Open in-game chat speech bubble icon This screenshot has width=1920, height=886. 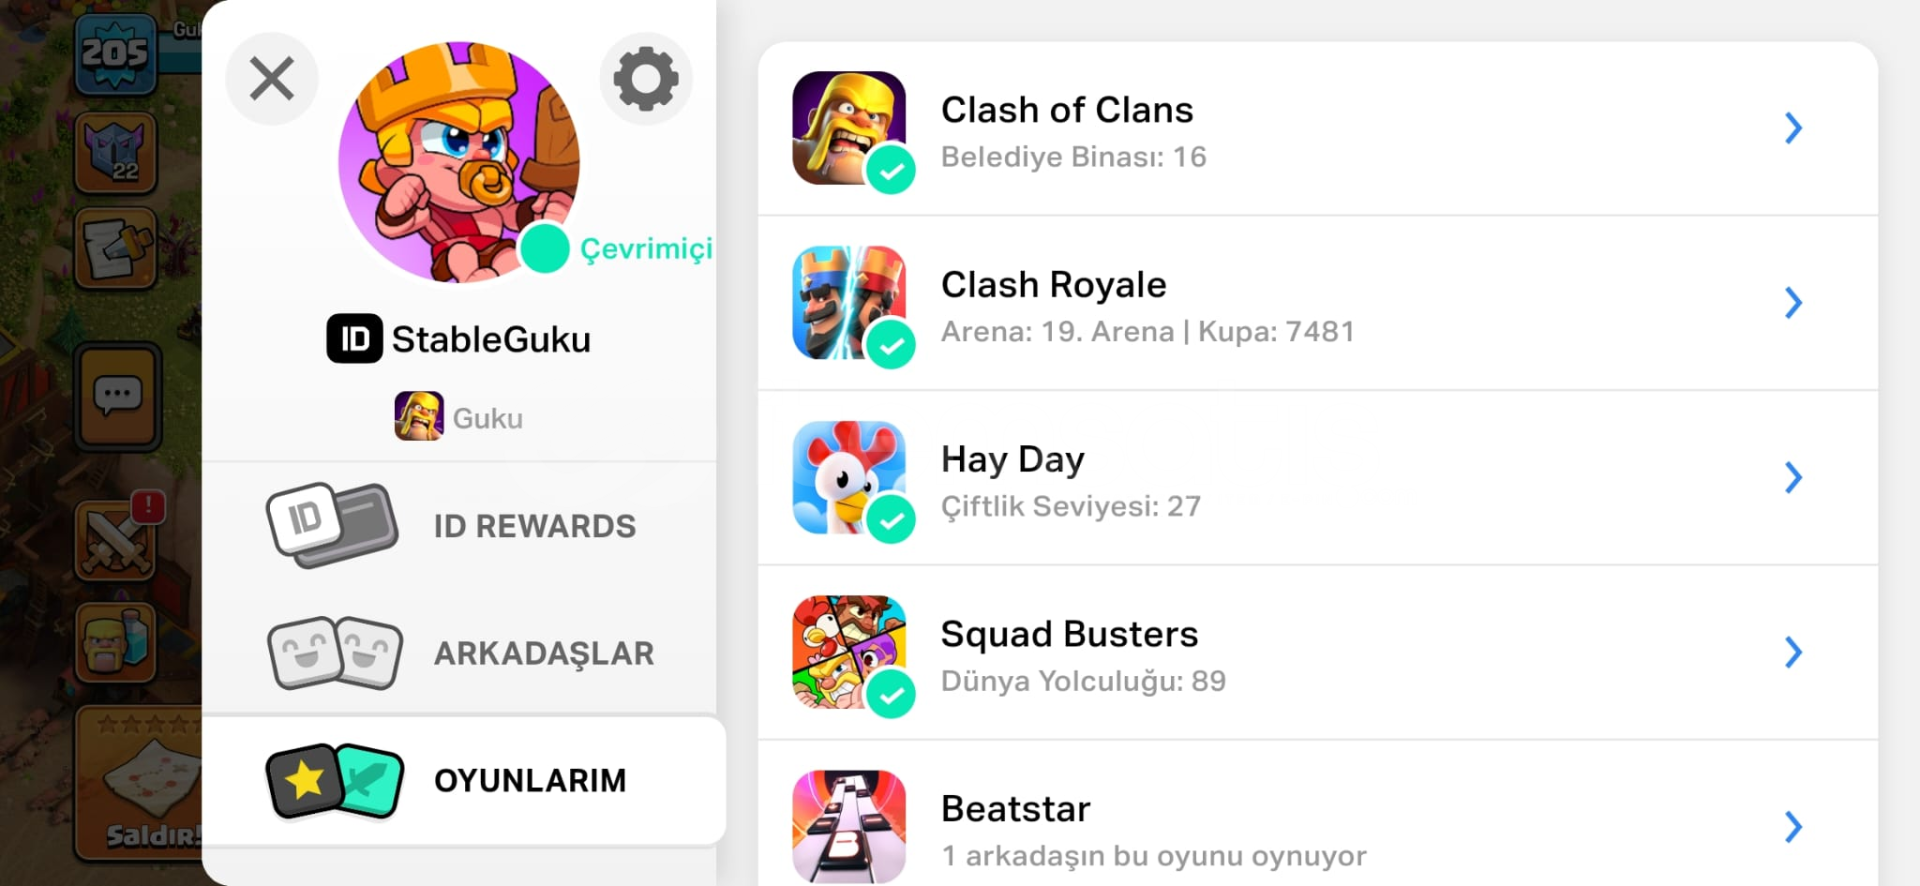tap(118, 396)
